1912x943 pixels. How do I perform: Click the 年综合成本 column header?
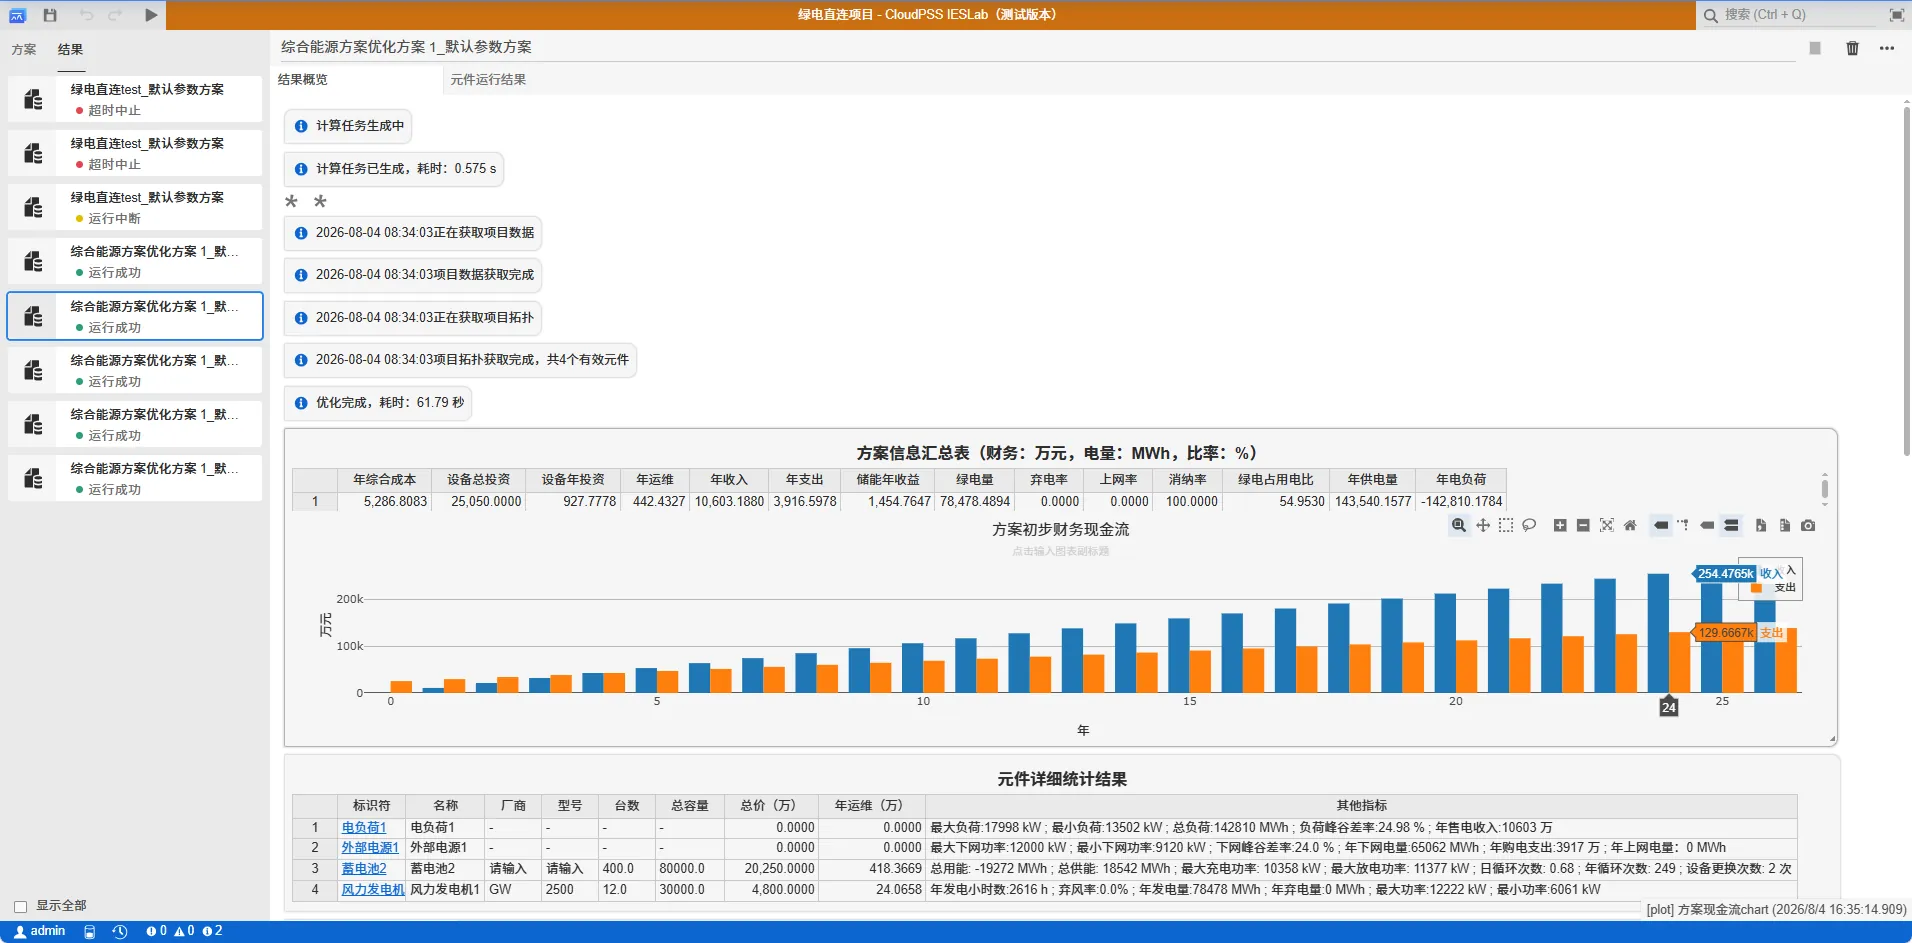(384, 480)
